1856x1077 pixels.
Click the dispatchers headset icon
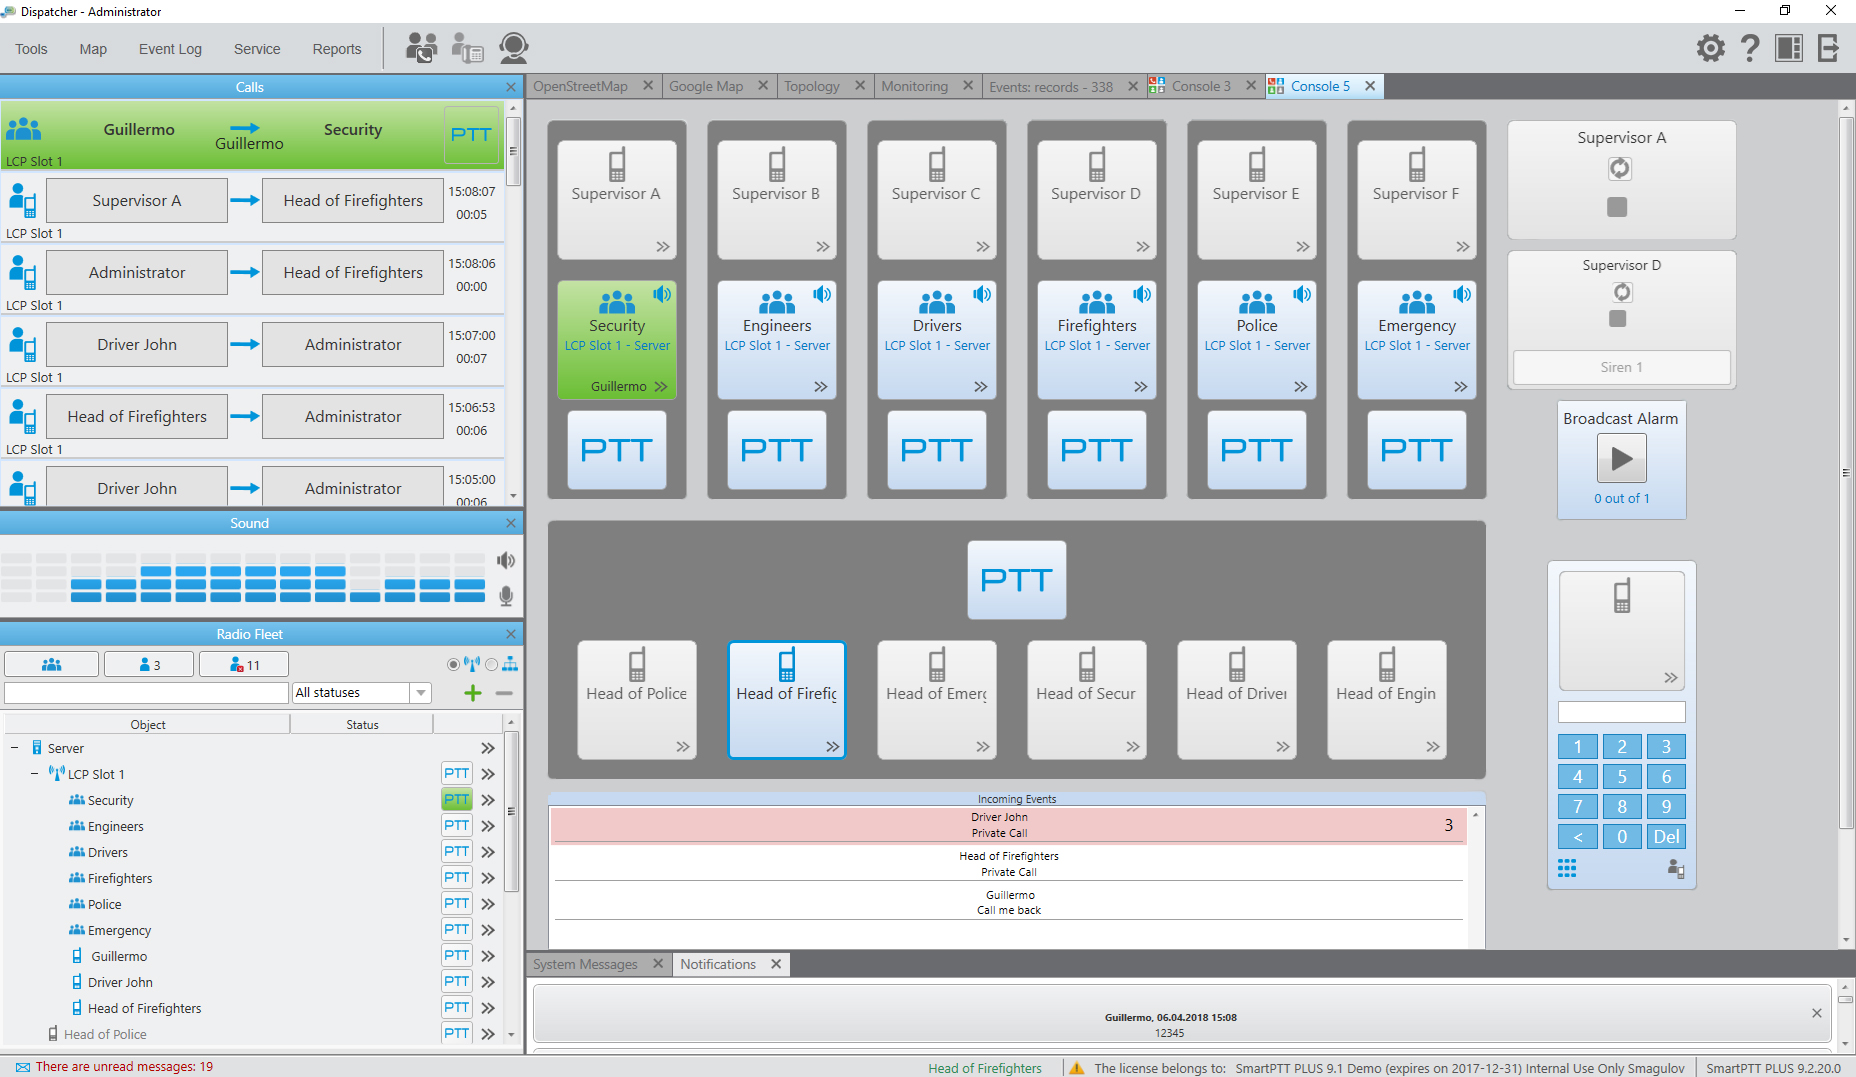pyautogui.click(x=514, y=47)
